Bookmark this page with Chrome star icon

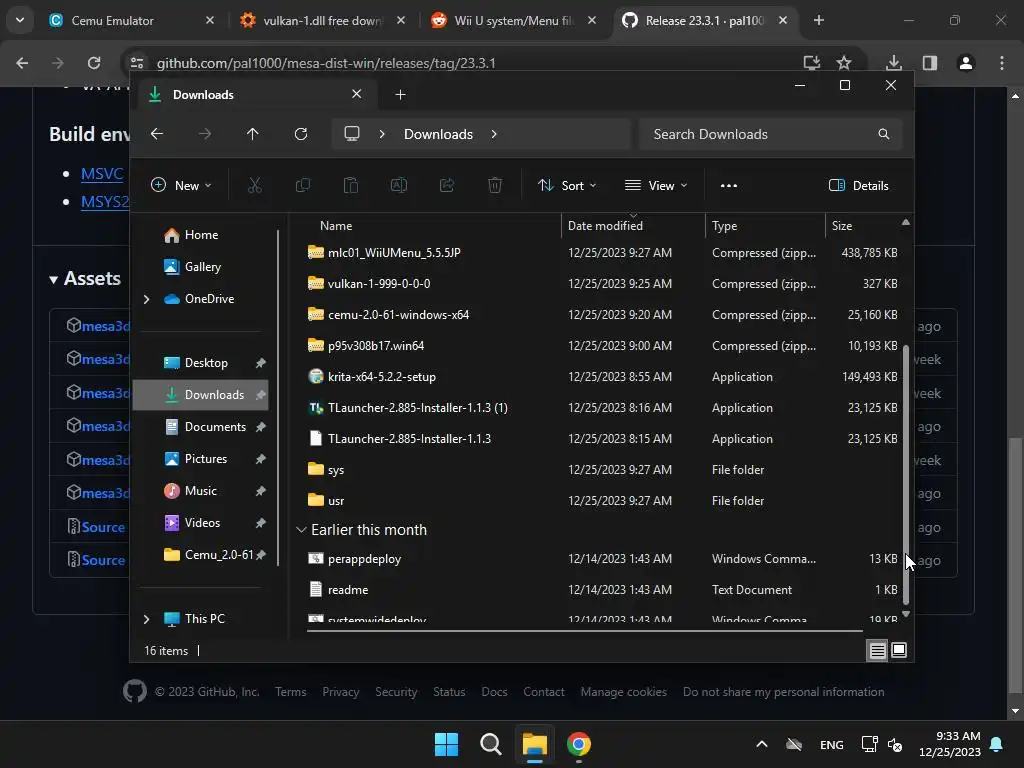click(844, 63)
